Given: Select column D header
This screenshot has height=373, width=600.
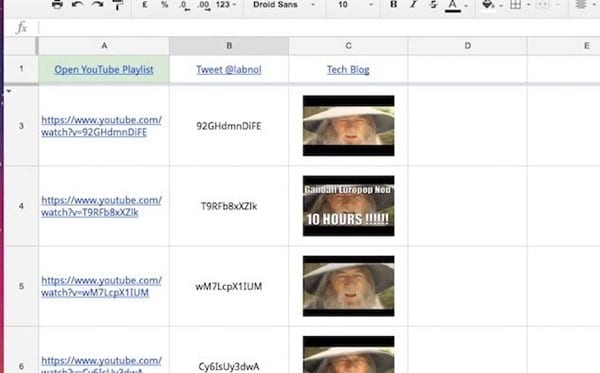Looking at the screenshot, I should tap(468, 46).
